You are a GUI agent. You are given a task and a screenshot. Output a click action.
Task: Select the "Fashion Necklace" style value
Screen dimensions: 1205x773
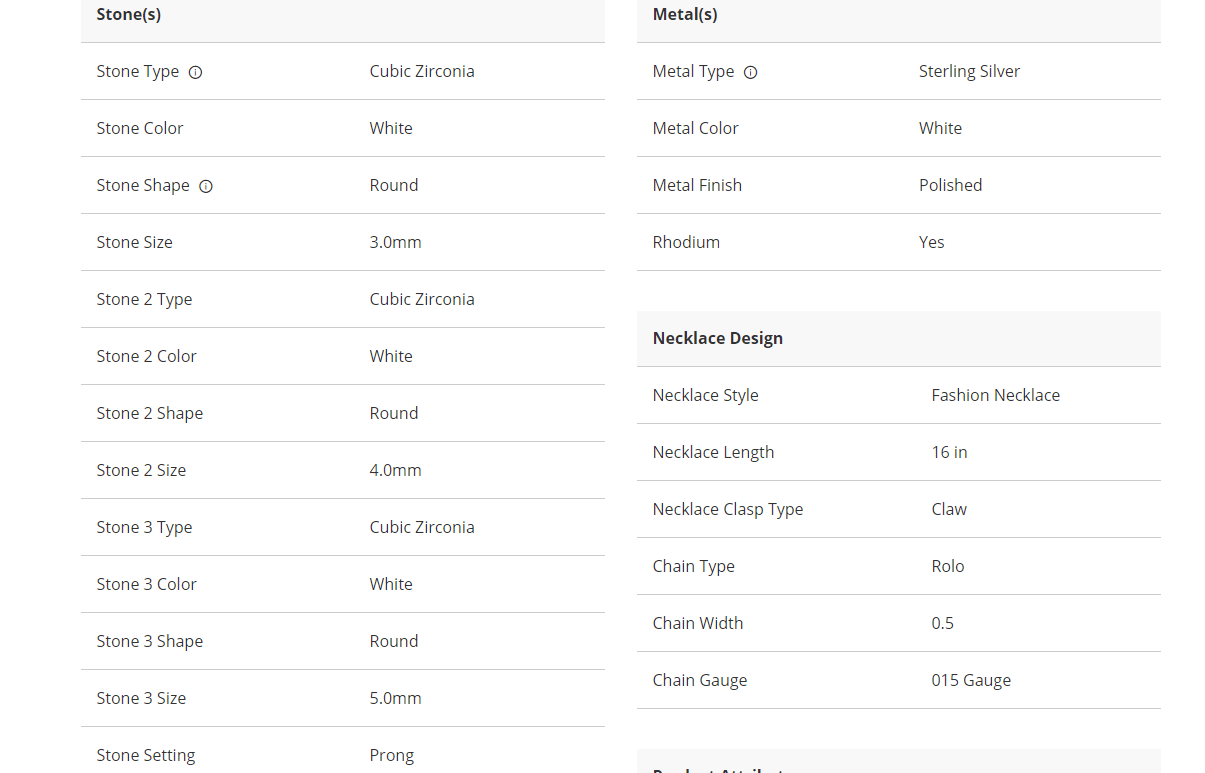point(995,395)
